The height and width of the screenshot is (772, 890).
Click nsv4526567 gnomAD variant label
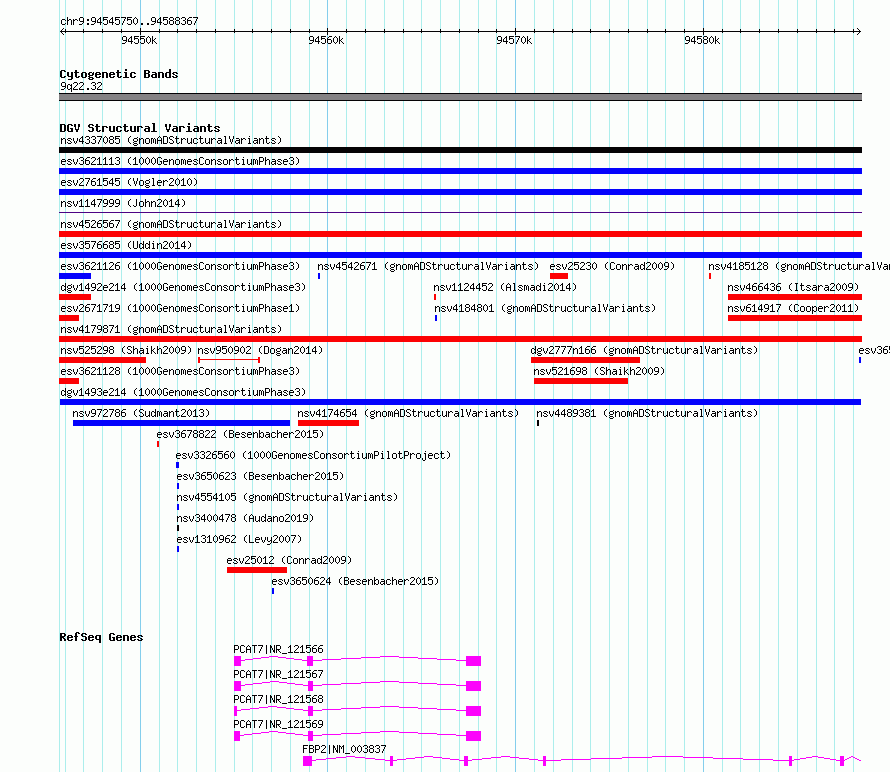(171, 224)
